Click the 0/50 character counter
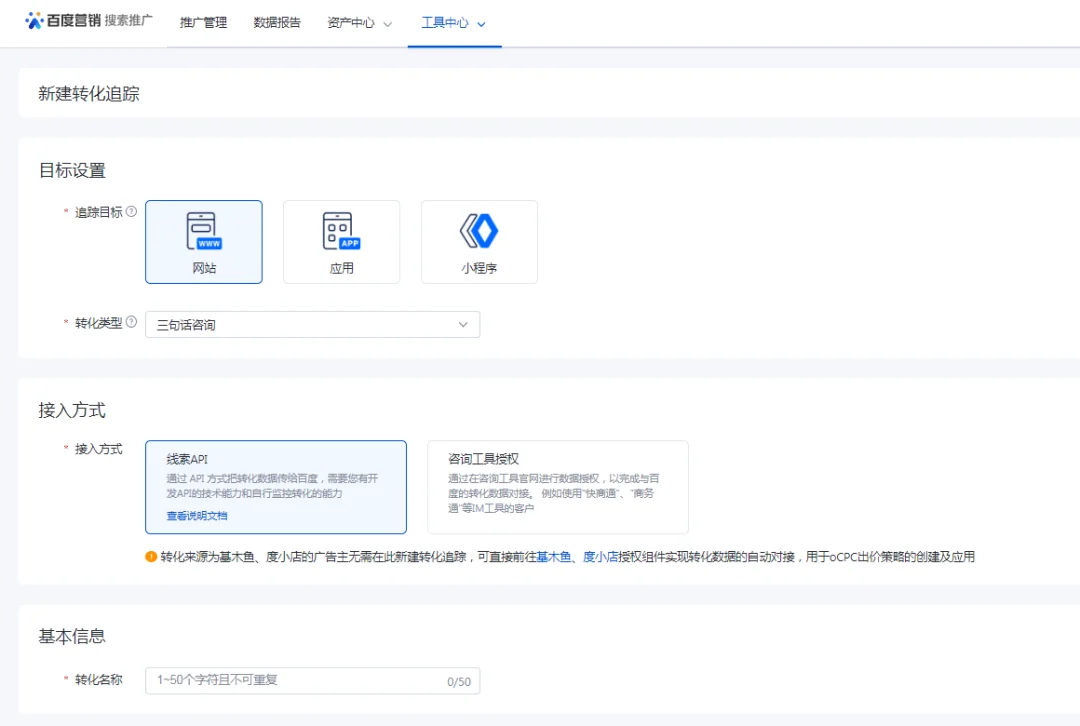Screen dimensions: 1080x726 click(x=459, y=682)
